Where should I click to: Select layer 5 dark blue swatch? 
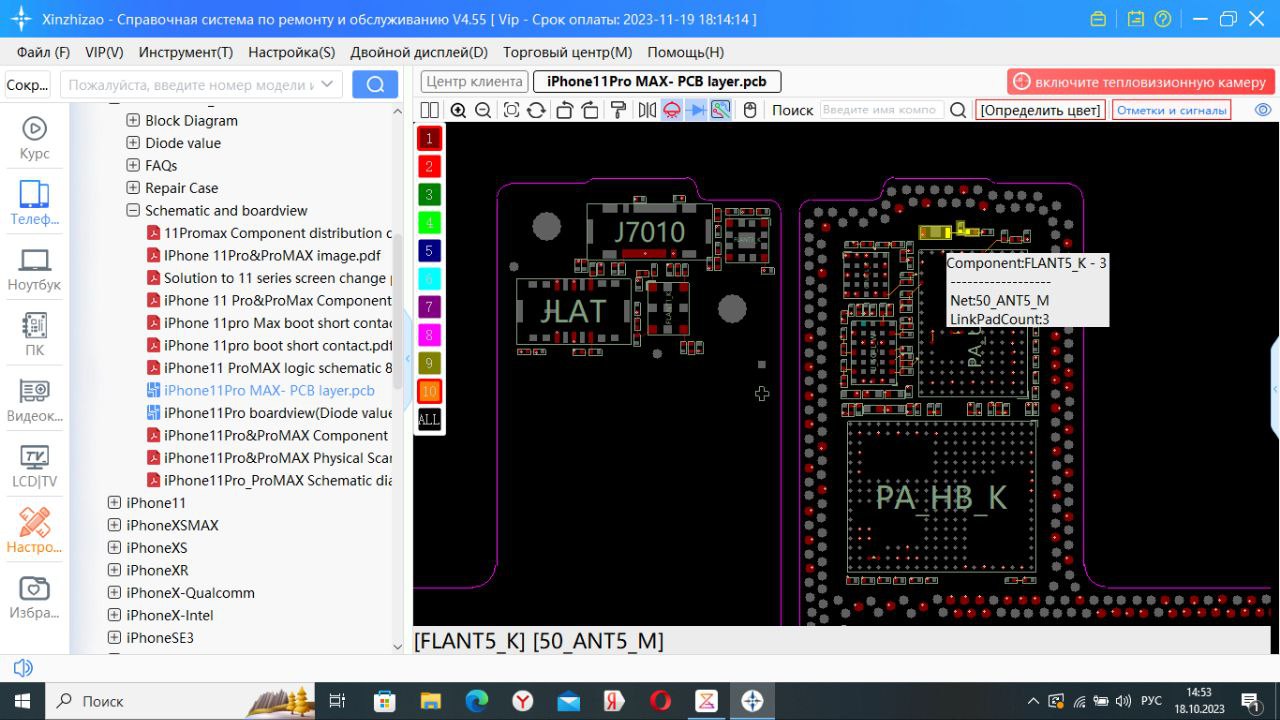429,250
